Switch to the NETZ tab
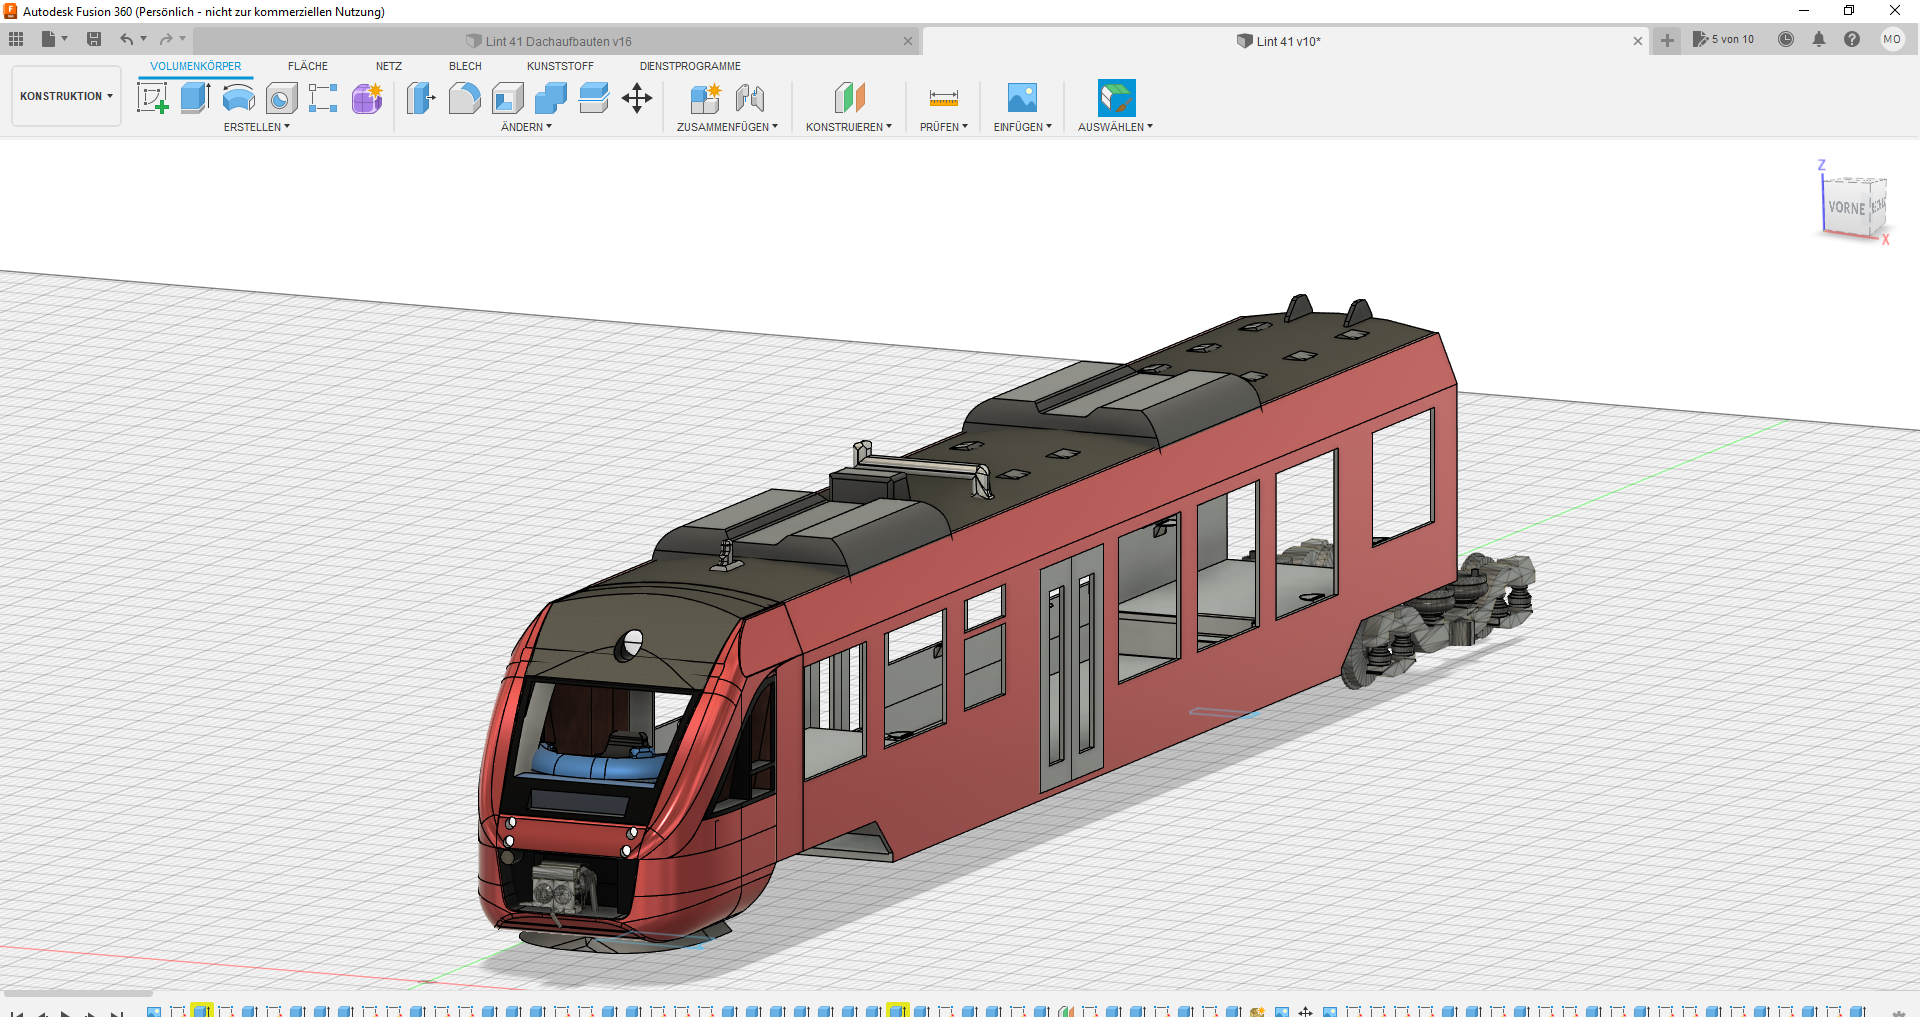 (x=389, y=66)
